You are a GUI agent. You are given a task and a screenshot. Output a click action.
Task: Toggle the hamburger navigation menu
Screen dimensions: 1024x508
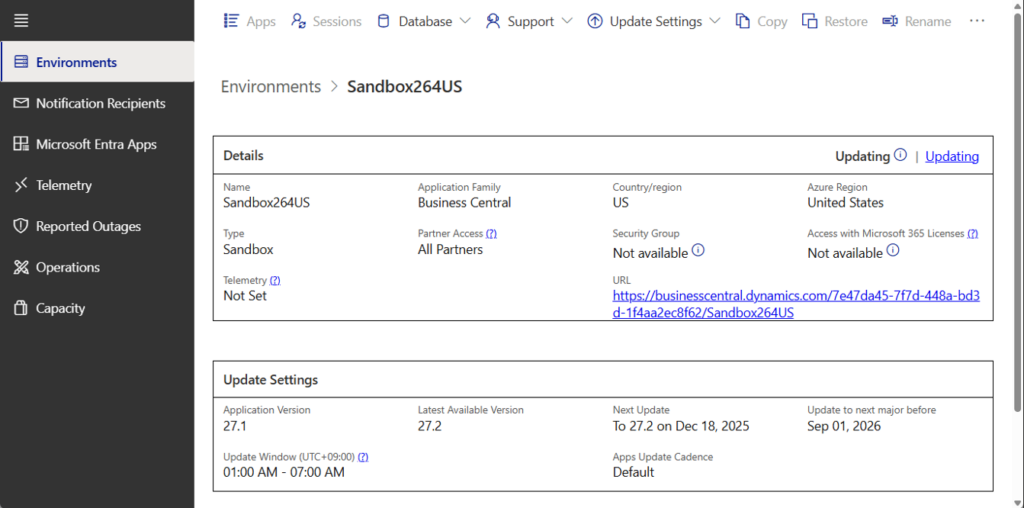[21, 21]
